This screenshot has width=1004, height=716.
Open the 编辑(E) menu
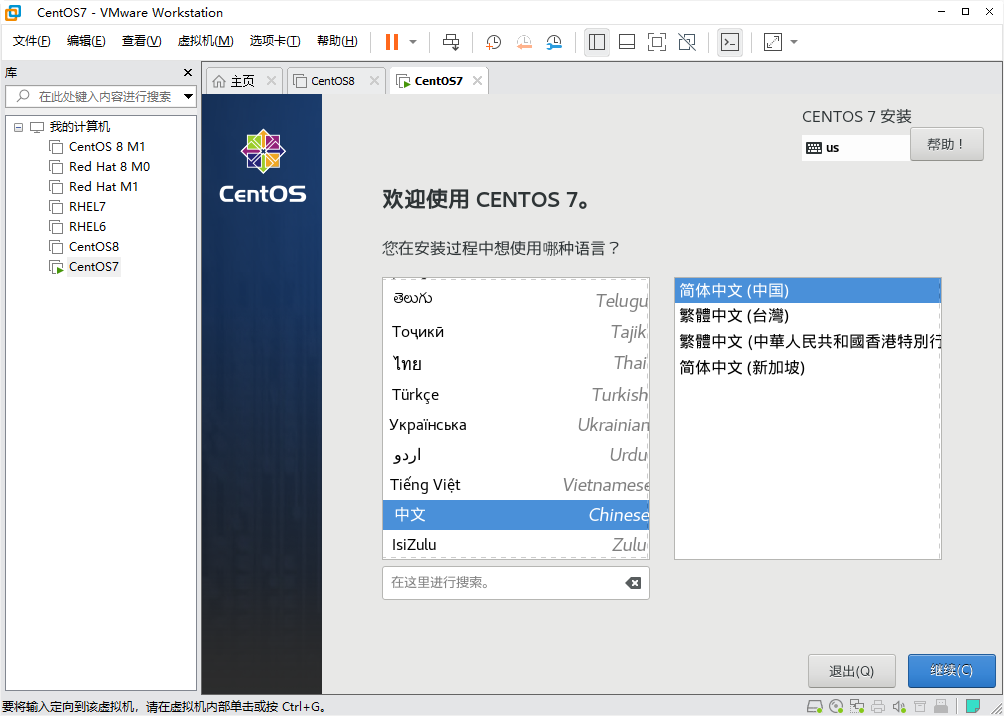[86, 41]
